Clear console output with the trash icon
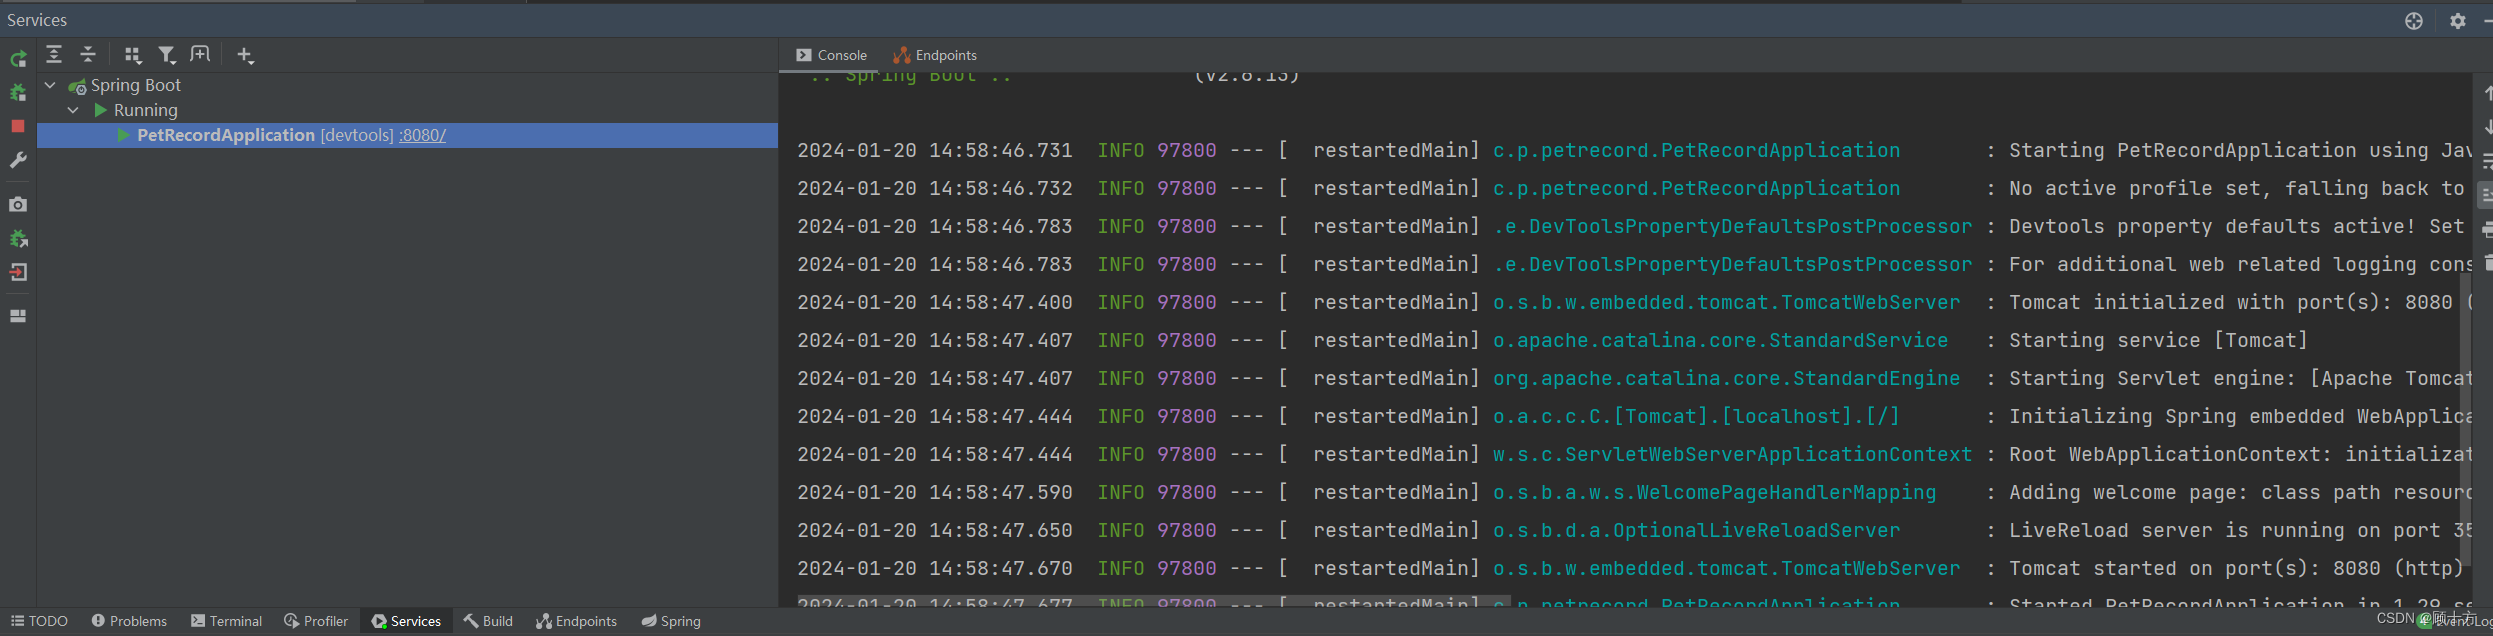Viewport: 2493px width, 636px height. [2488, 263]
